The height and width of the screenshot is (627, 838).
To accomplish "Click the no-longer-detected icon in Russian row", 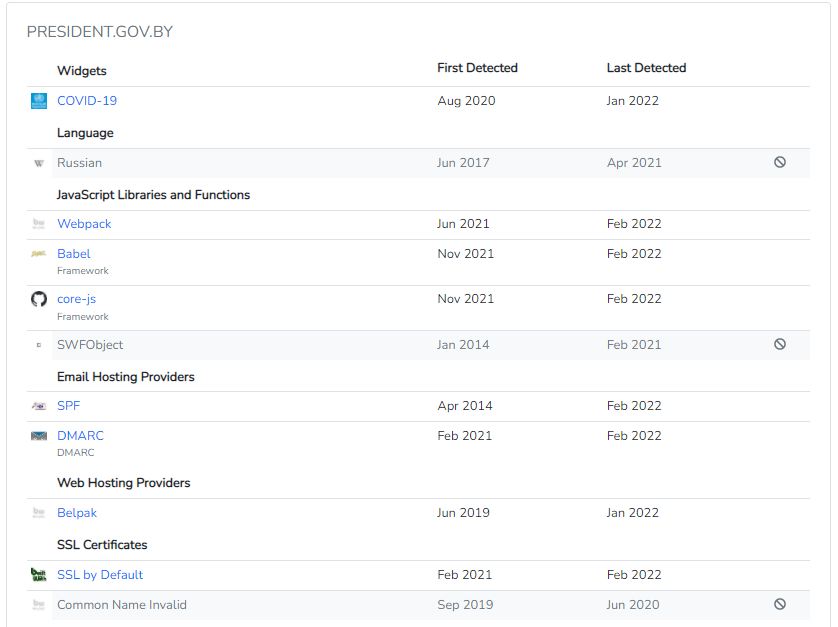I will (x=780, y=162).
